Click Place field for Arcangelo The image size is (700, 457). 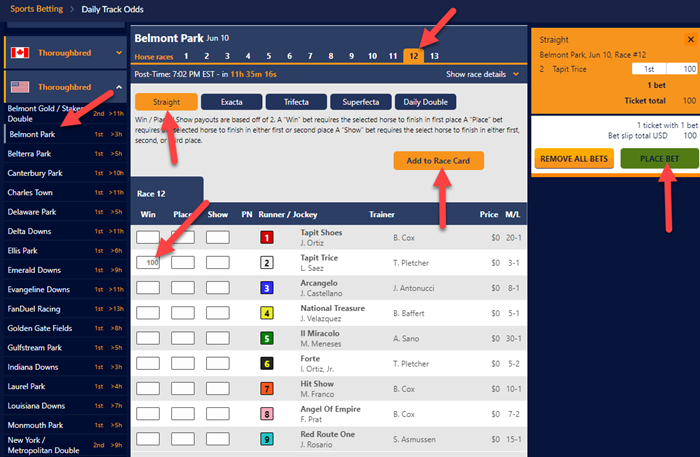[x=183, y=288]
